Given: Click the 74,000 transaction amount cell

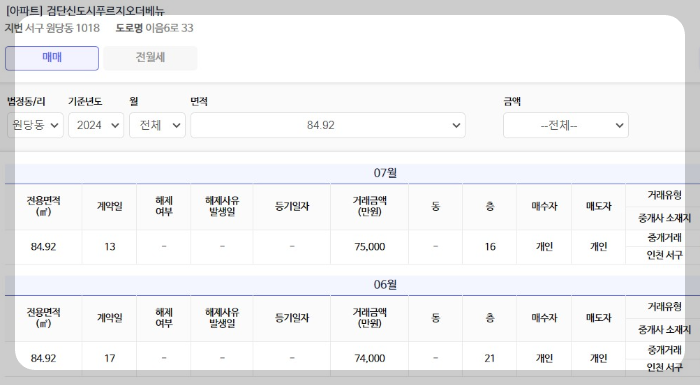Looking at the screenshot, I should pos(370,358).
